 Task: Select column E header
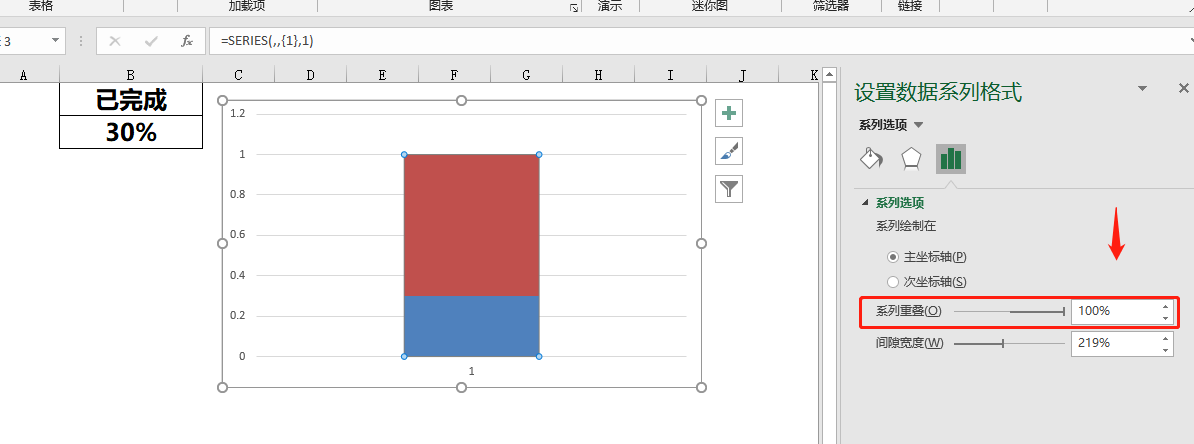click(382, 75)
